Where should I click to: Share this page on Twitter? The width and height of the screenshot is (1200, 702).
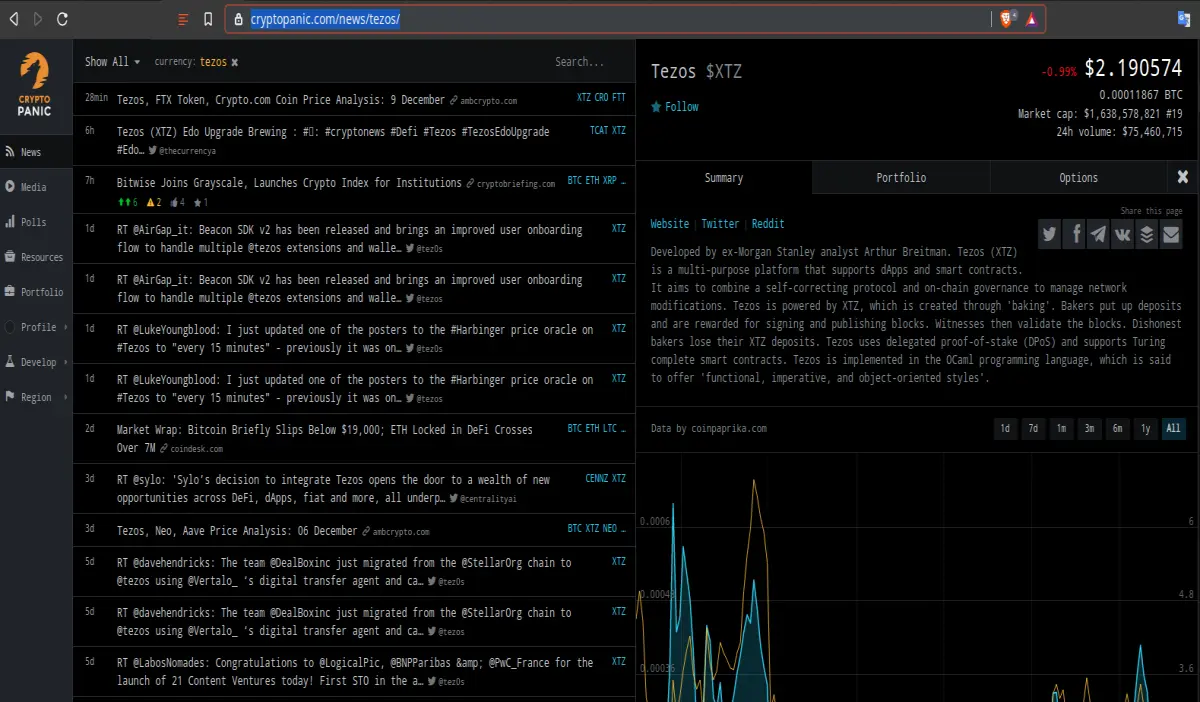[x=1049, y=235]
